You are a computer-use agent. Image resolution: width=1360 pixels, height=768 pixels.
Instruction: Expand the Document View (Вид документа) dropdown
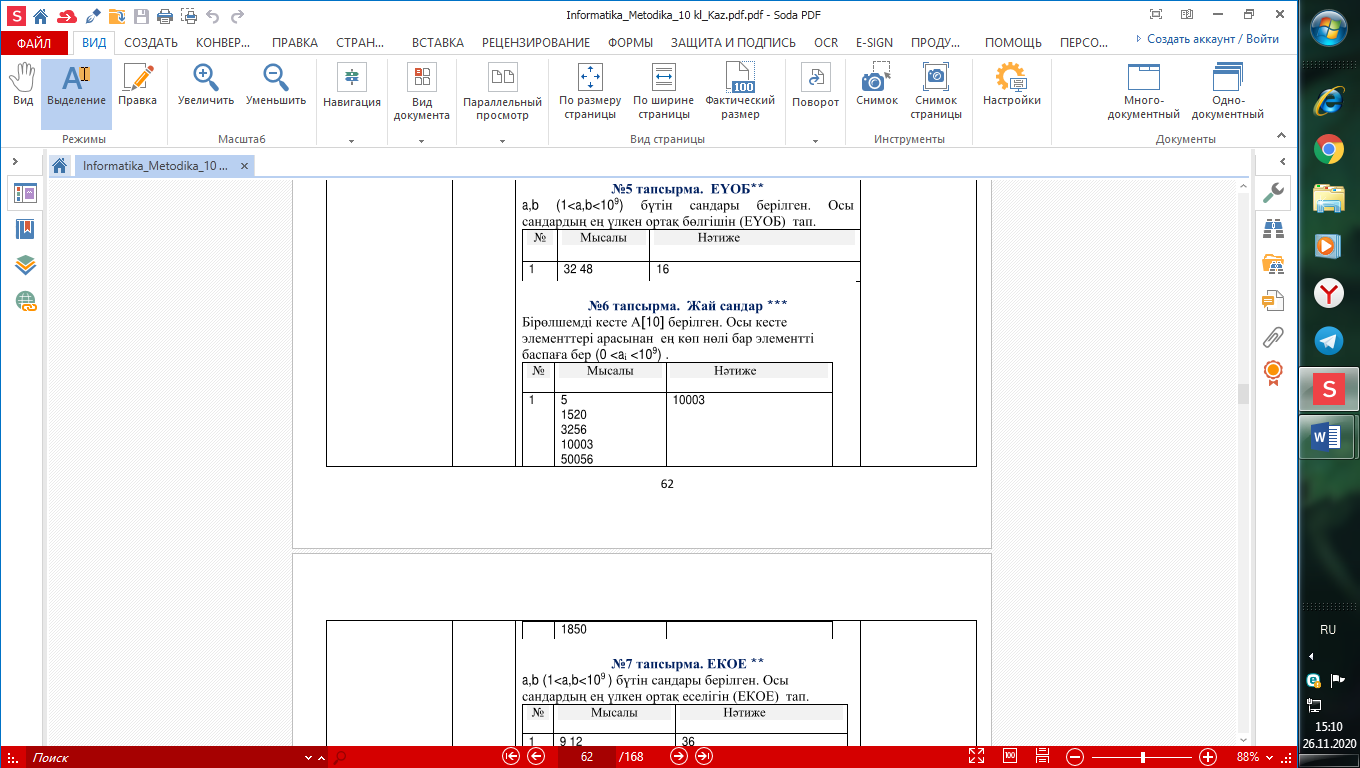point(422,141)
